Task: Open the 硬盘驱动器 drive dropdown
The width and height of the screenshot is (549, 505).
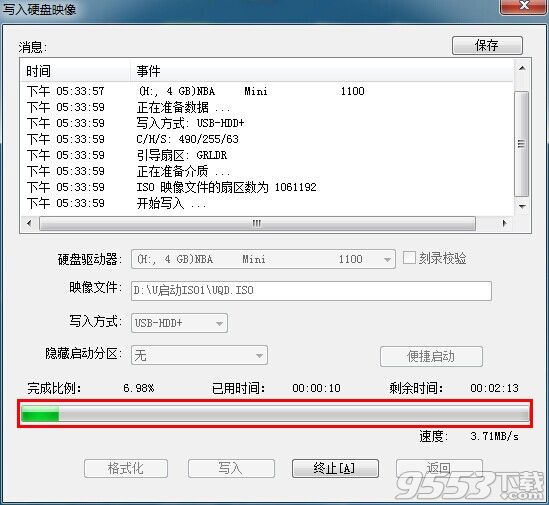Action: point(263,259)
